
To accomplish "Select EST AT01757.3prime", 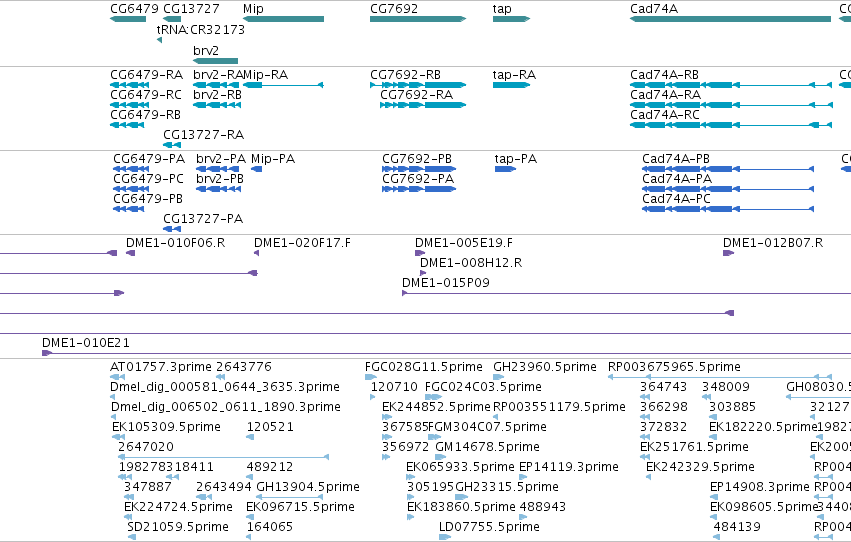I will [118, 377].
